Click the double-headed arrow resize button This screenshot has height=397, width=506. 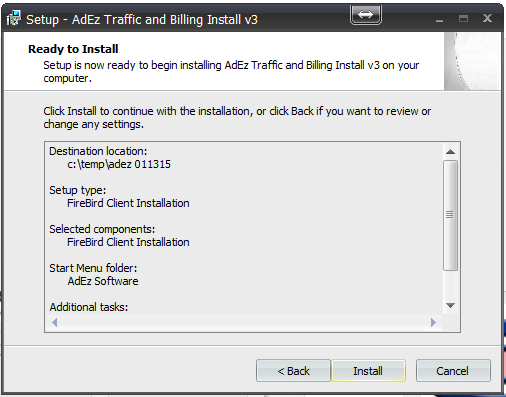point(366,15)
